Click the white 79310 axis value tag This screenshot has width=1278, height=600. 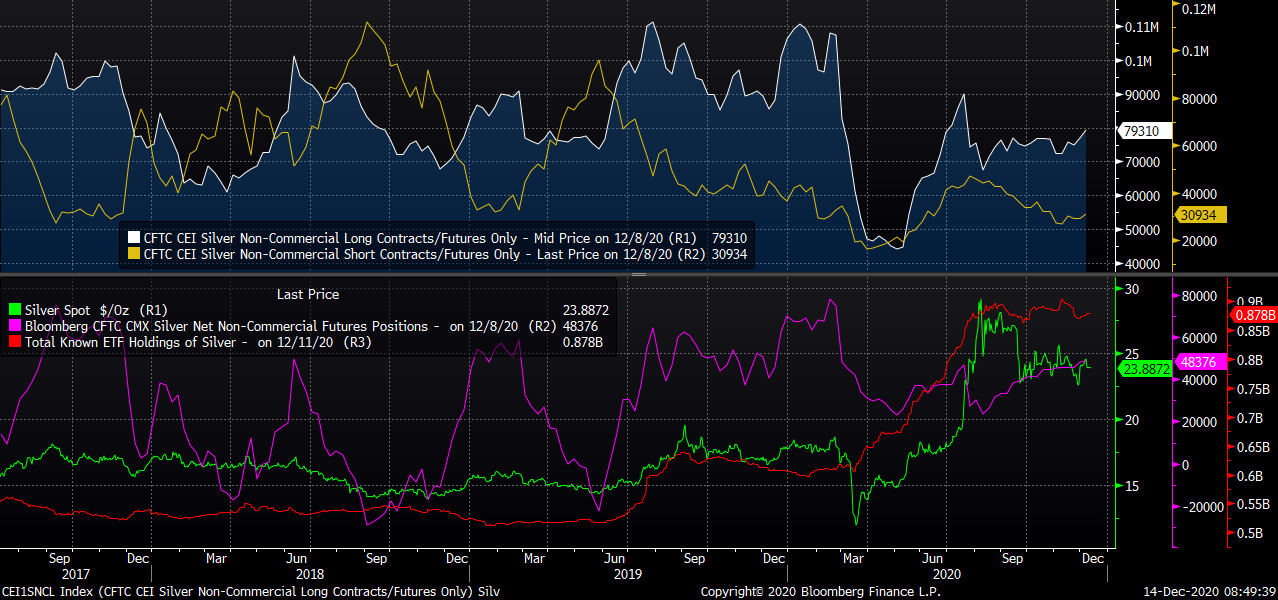[x=1140, y=131]
